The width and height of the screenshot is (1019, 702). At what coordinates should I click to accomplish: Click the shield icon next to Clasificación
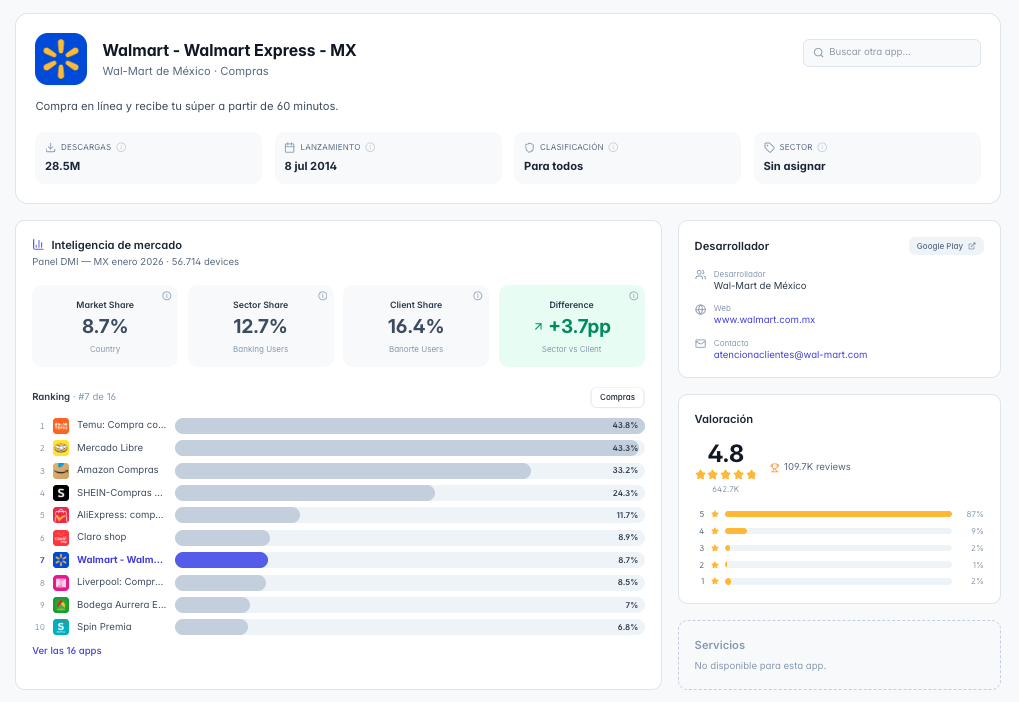click(529, 148)
